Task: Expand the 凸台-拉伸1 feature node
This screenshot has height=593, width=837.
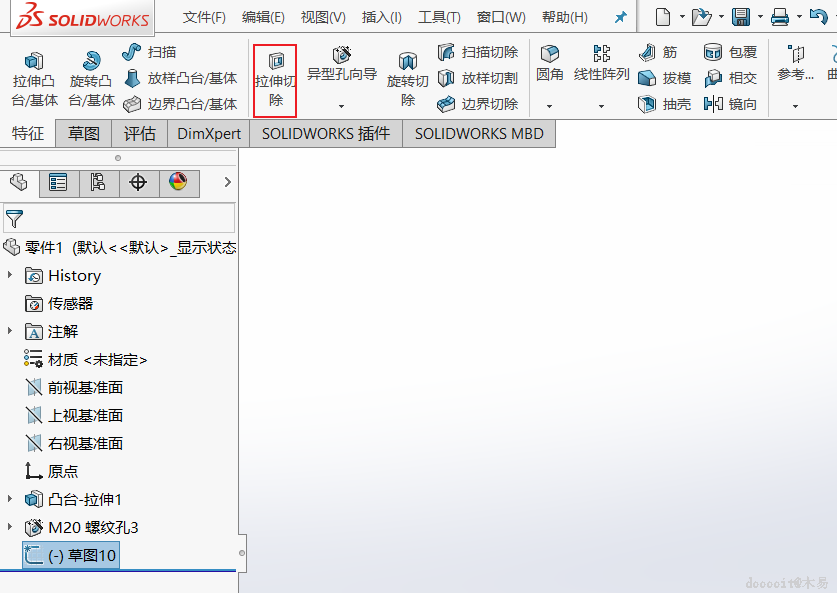Action: click(x=10, y=499)
